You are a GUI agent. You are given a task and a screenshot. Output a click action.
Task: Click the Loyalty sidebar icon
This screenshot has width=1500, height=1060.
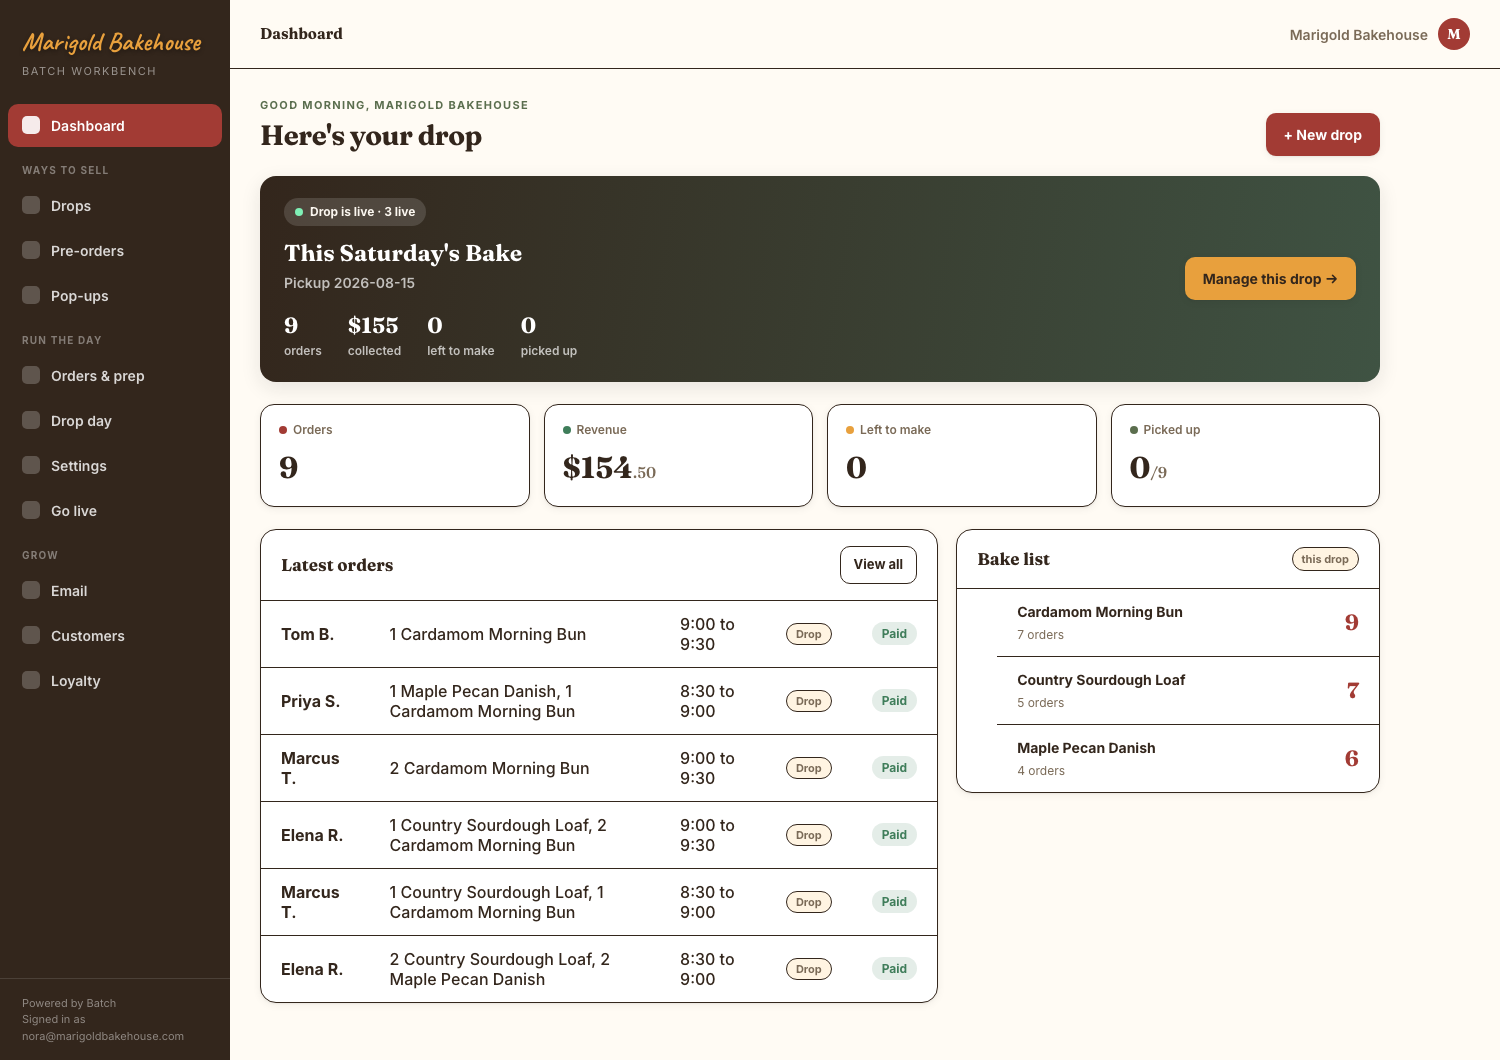(31, 680)
